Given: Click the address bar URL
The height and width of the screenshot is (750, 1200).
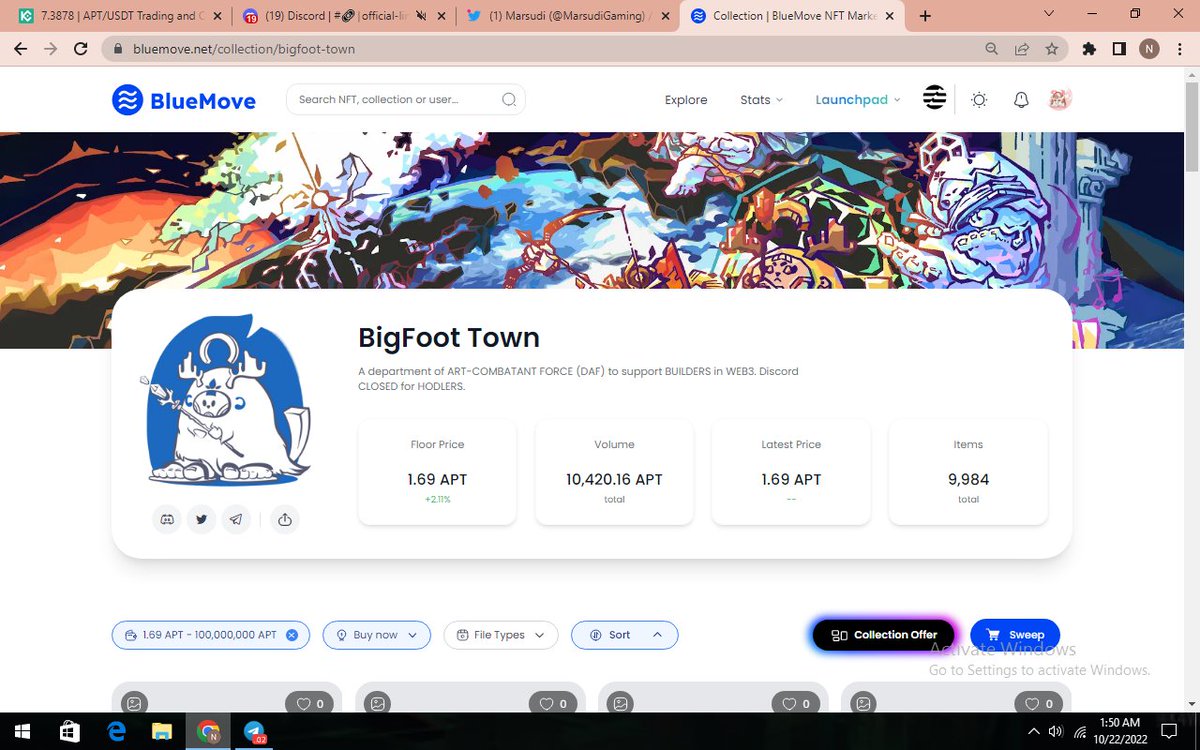Looking at the screenshot, I should (243, 48).
